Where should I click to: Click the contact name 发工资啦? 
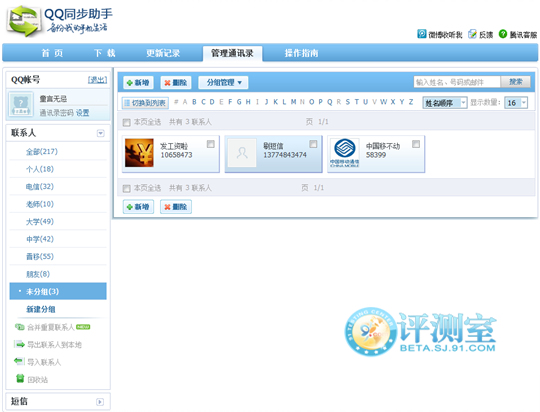[174, 146]
